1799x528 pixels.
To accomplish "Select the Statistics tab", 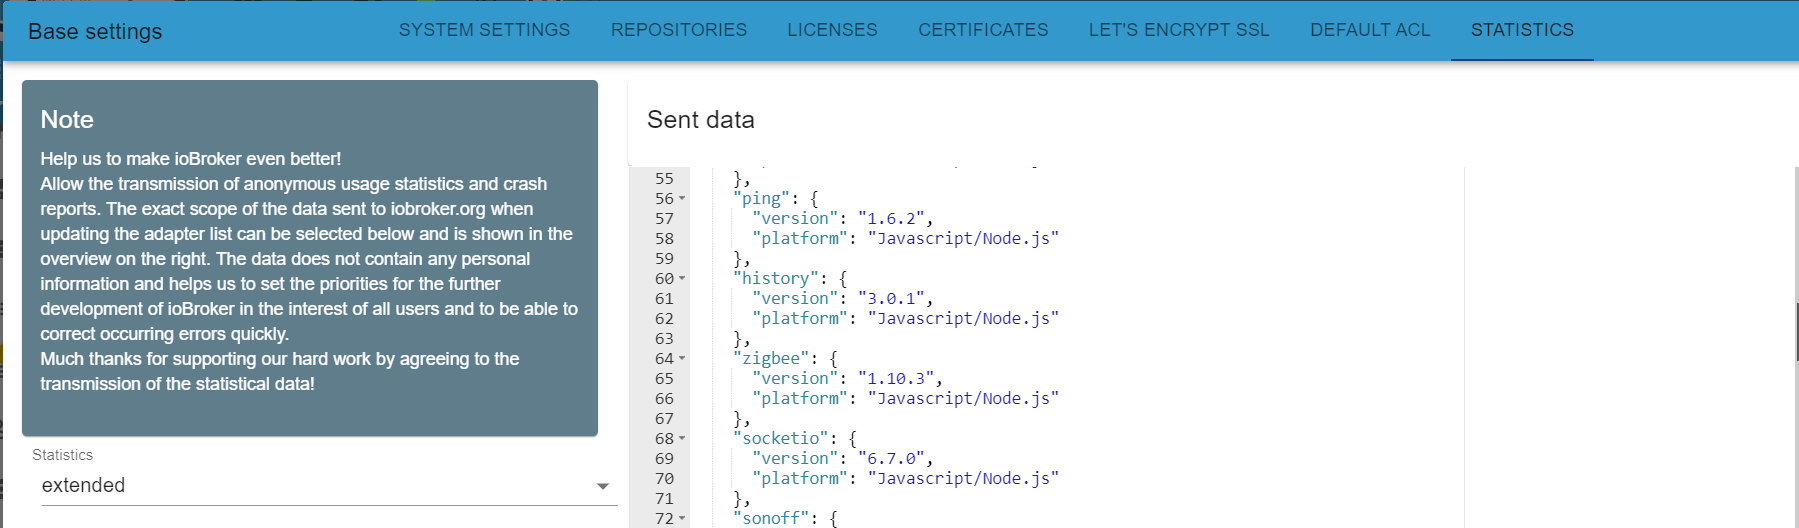I will point(1522,30).
